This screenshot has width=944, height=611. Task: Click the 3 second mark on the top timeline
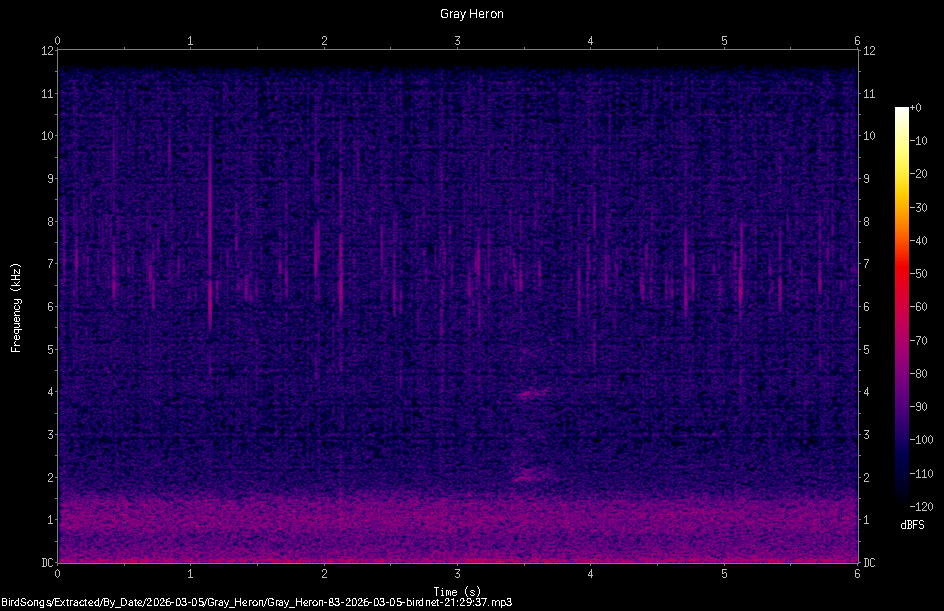tap(457, 42)
